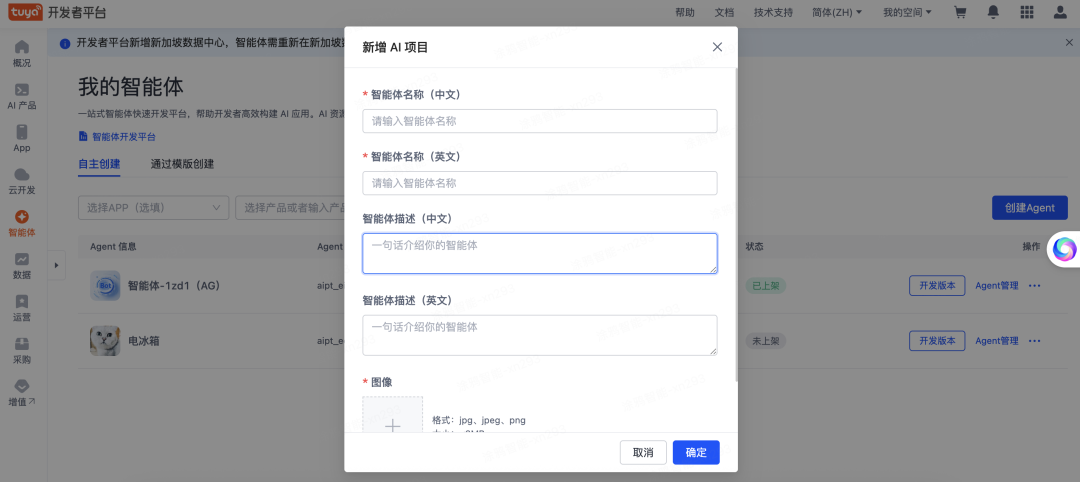Click 确定 button in dialog
Image resolution: width=1080 pixels, height=482 pixels.
[x=696, y=452]
